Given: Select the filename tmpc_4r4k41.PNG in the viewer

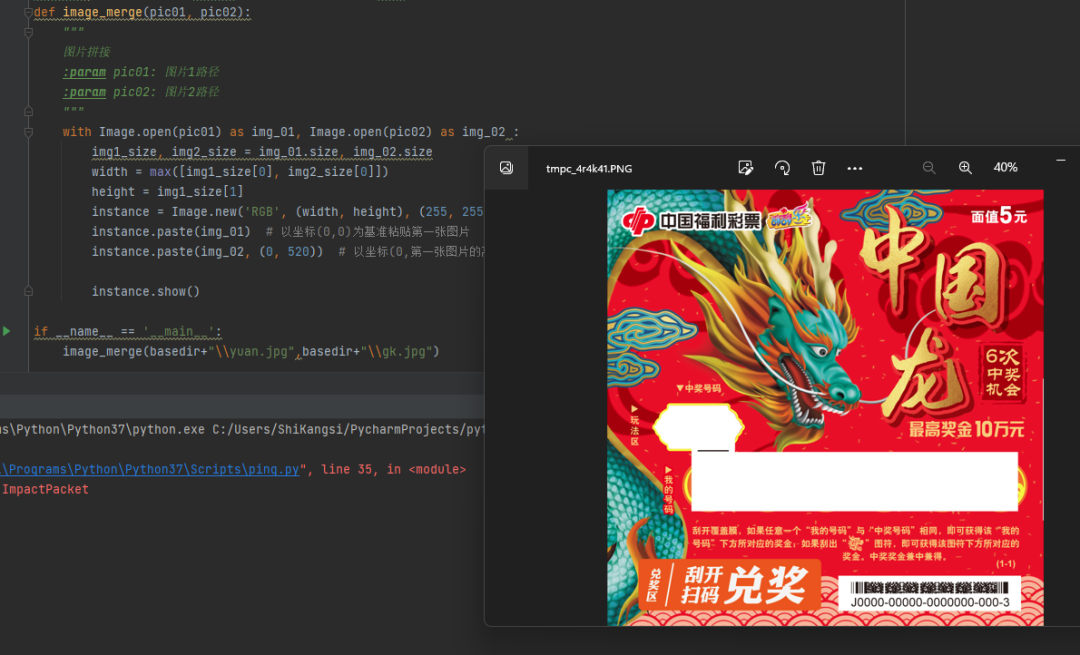Looking at the screenshot, I should (x=589, y=168).
